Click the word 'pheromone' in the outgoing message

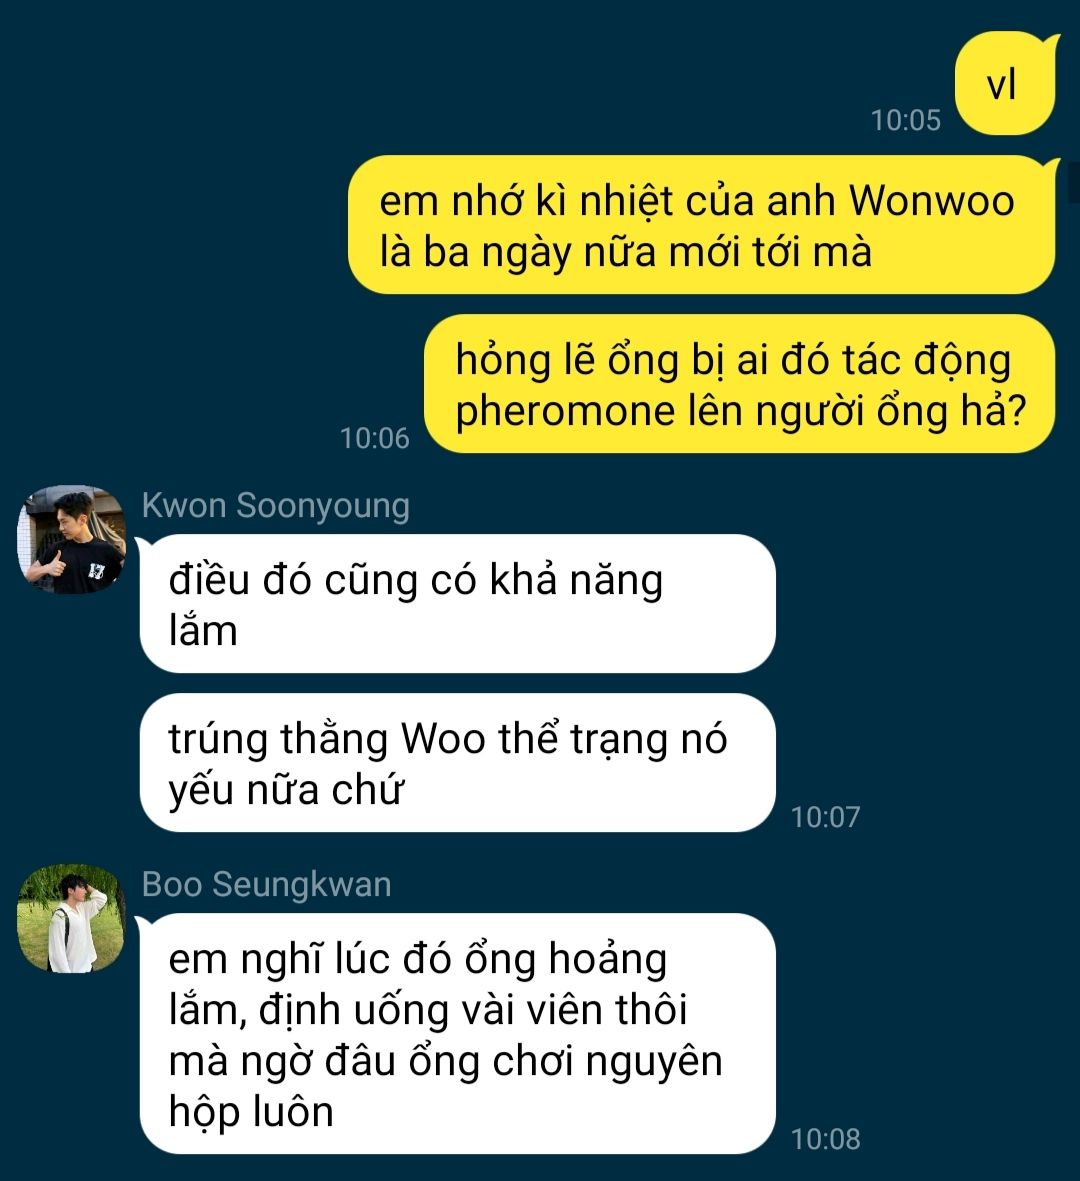coord(562,412)
